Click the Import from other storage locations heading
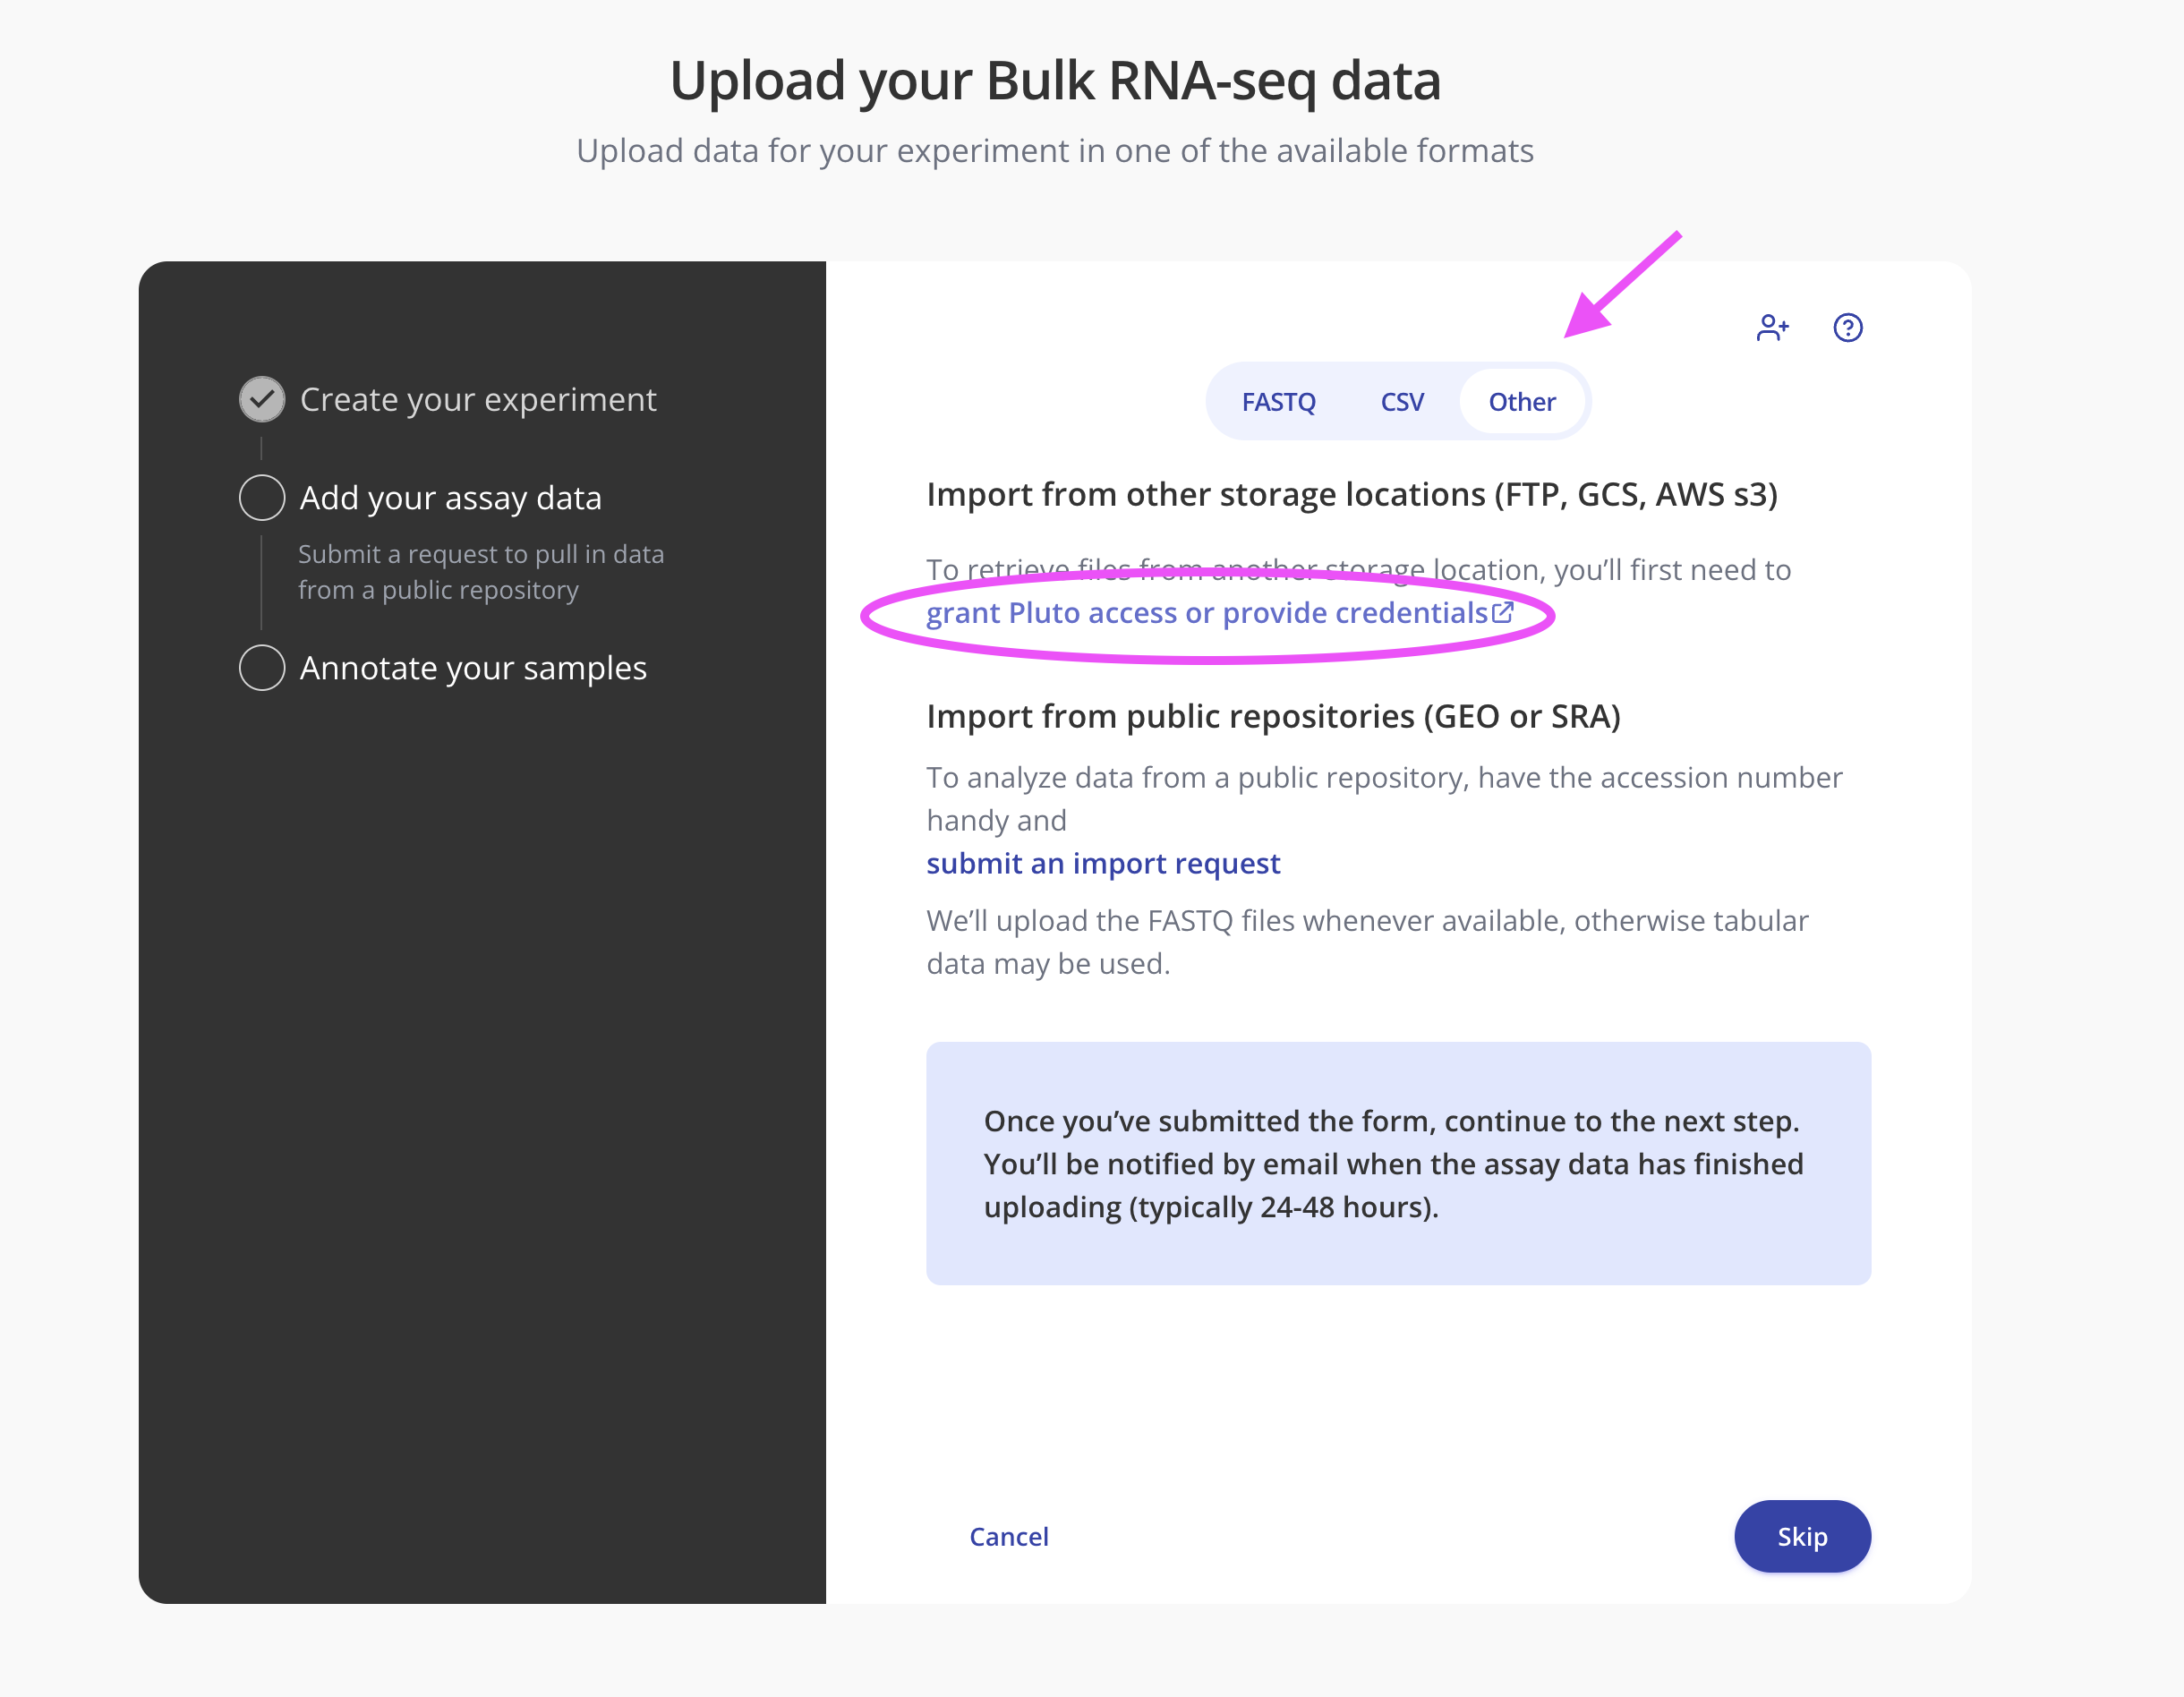This screenshot has width=2184, height=1697. tap(1352, 494)
